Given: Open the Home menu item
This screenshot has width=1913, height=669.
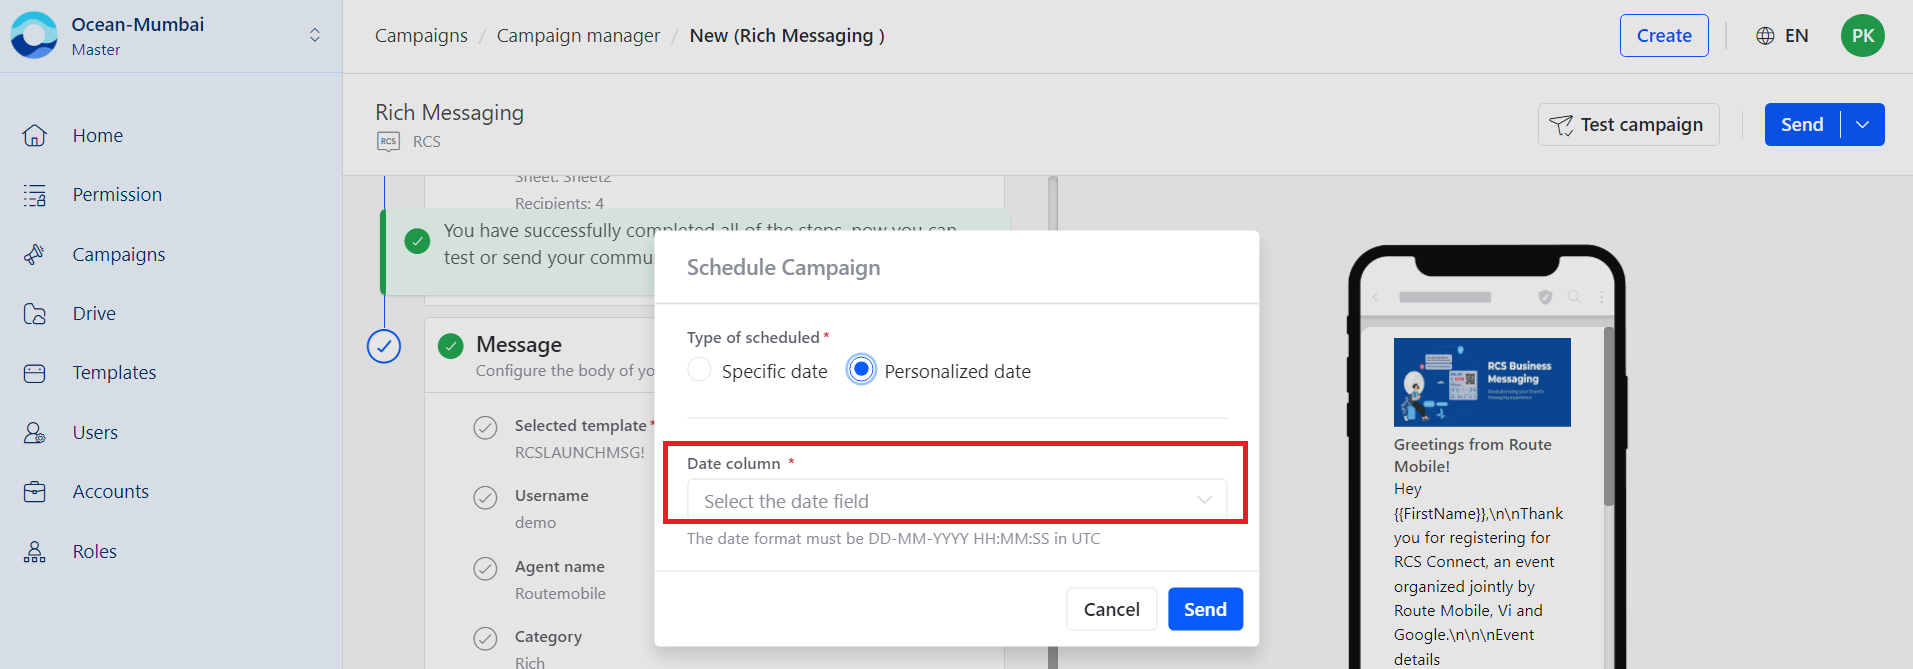Looking at the screenshot, I should pos(97,135).
